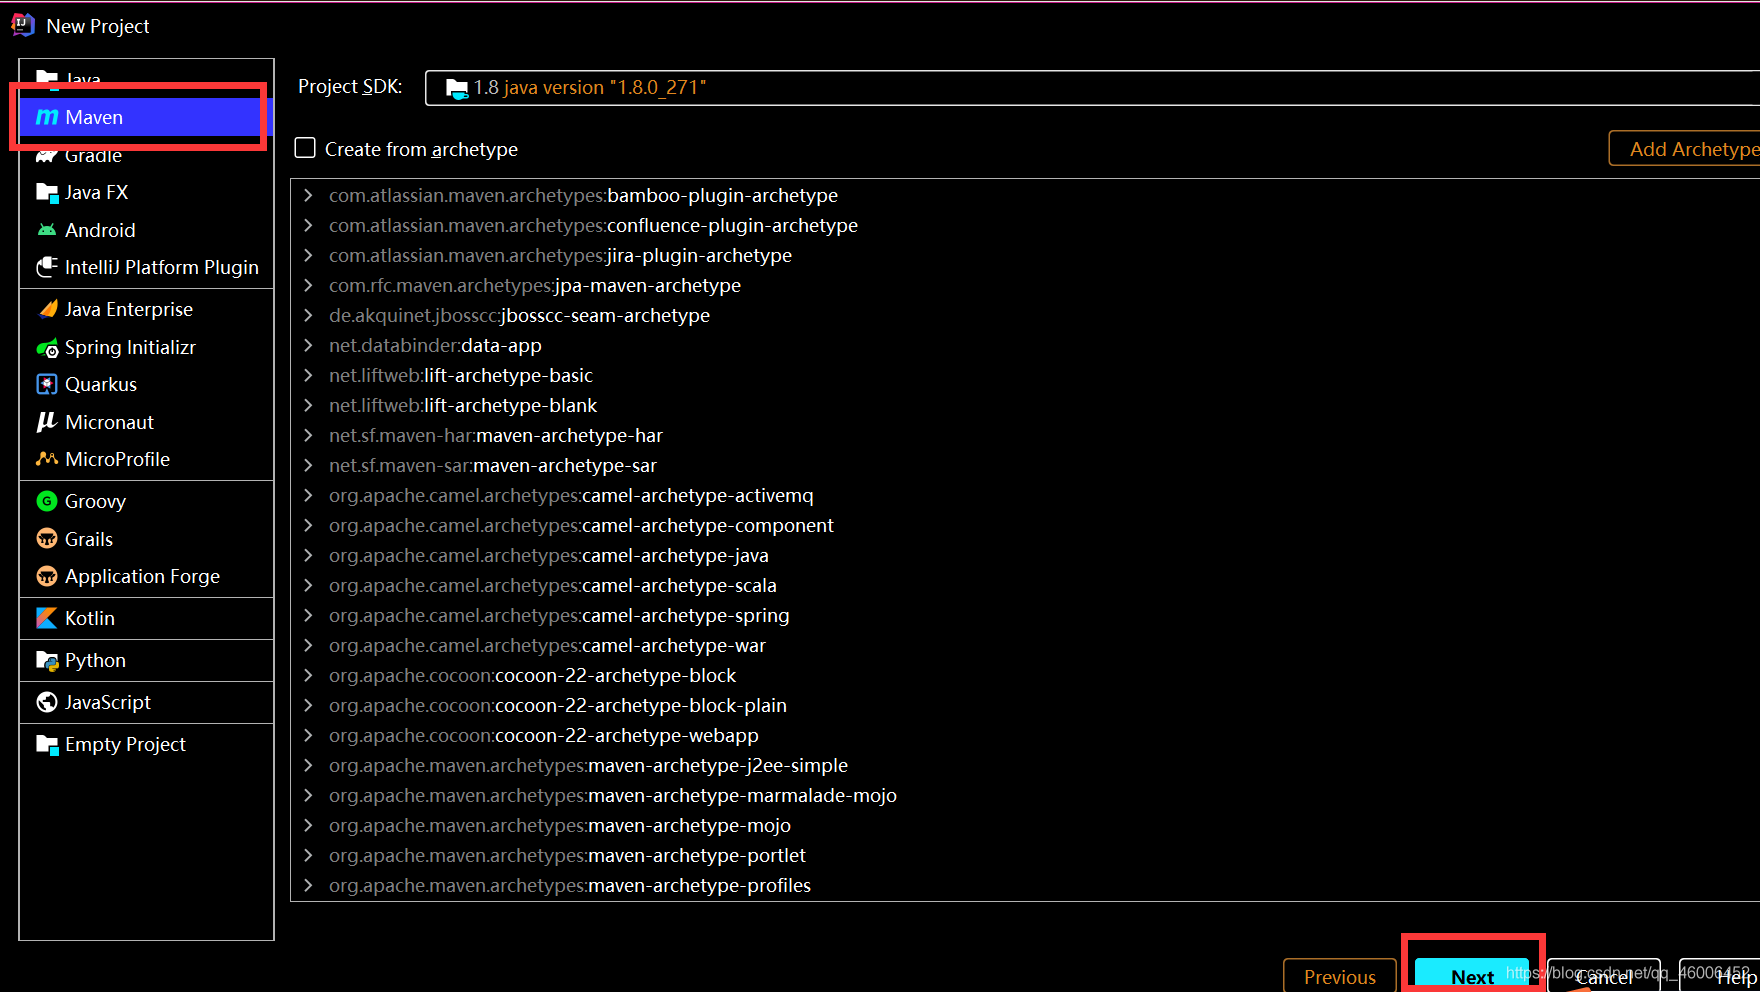Select maven-archetype-sar row
The image size is (1760, 992).
click(1025, 465)
